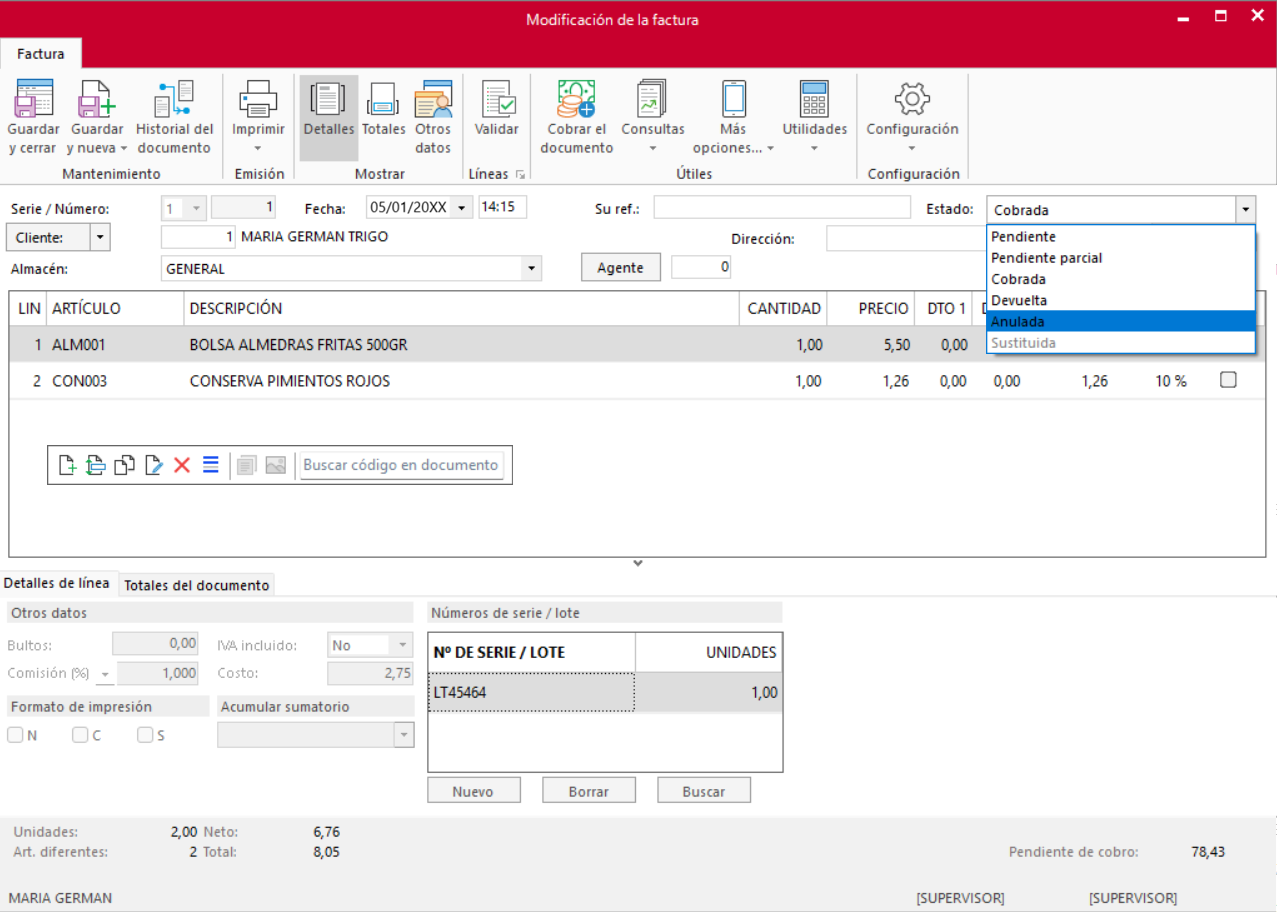The width and height of the screenshot is (1277, 914).
Task: Click red X delete line icon
Action: (182, 465)
